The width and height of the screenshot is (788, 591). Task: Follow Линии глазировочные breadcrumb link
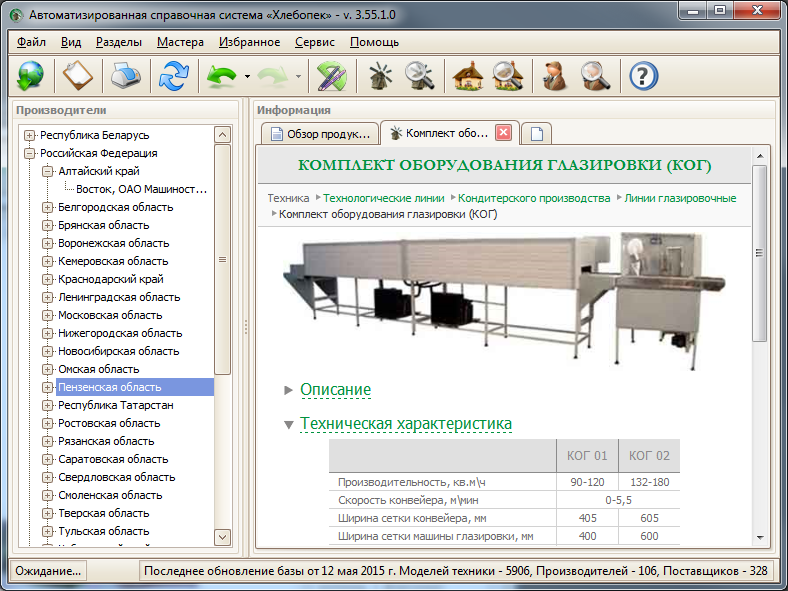(x=680, y=198)
